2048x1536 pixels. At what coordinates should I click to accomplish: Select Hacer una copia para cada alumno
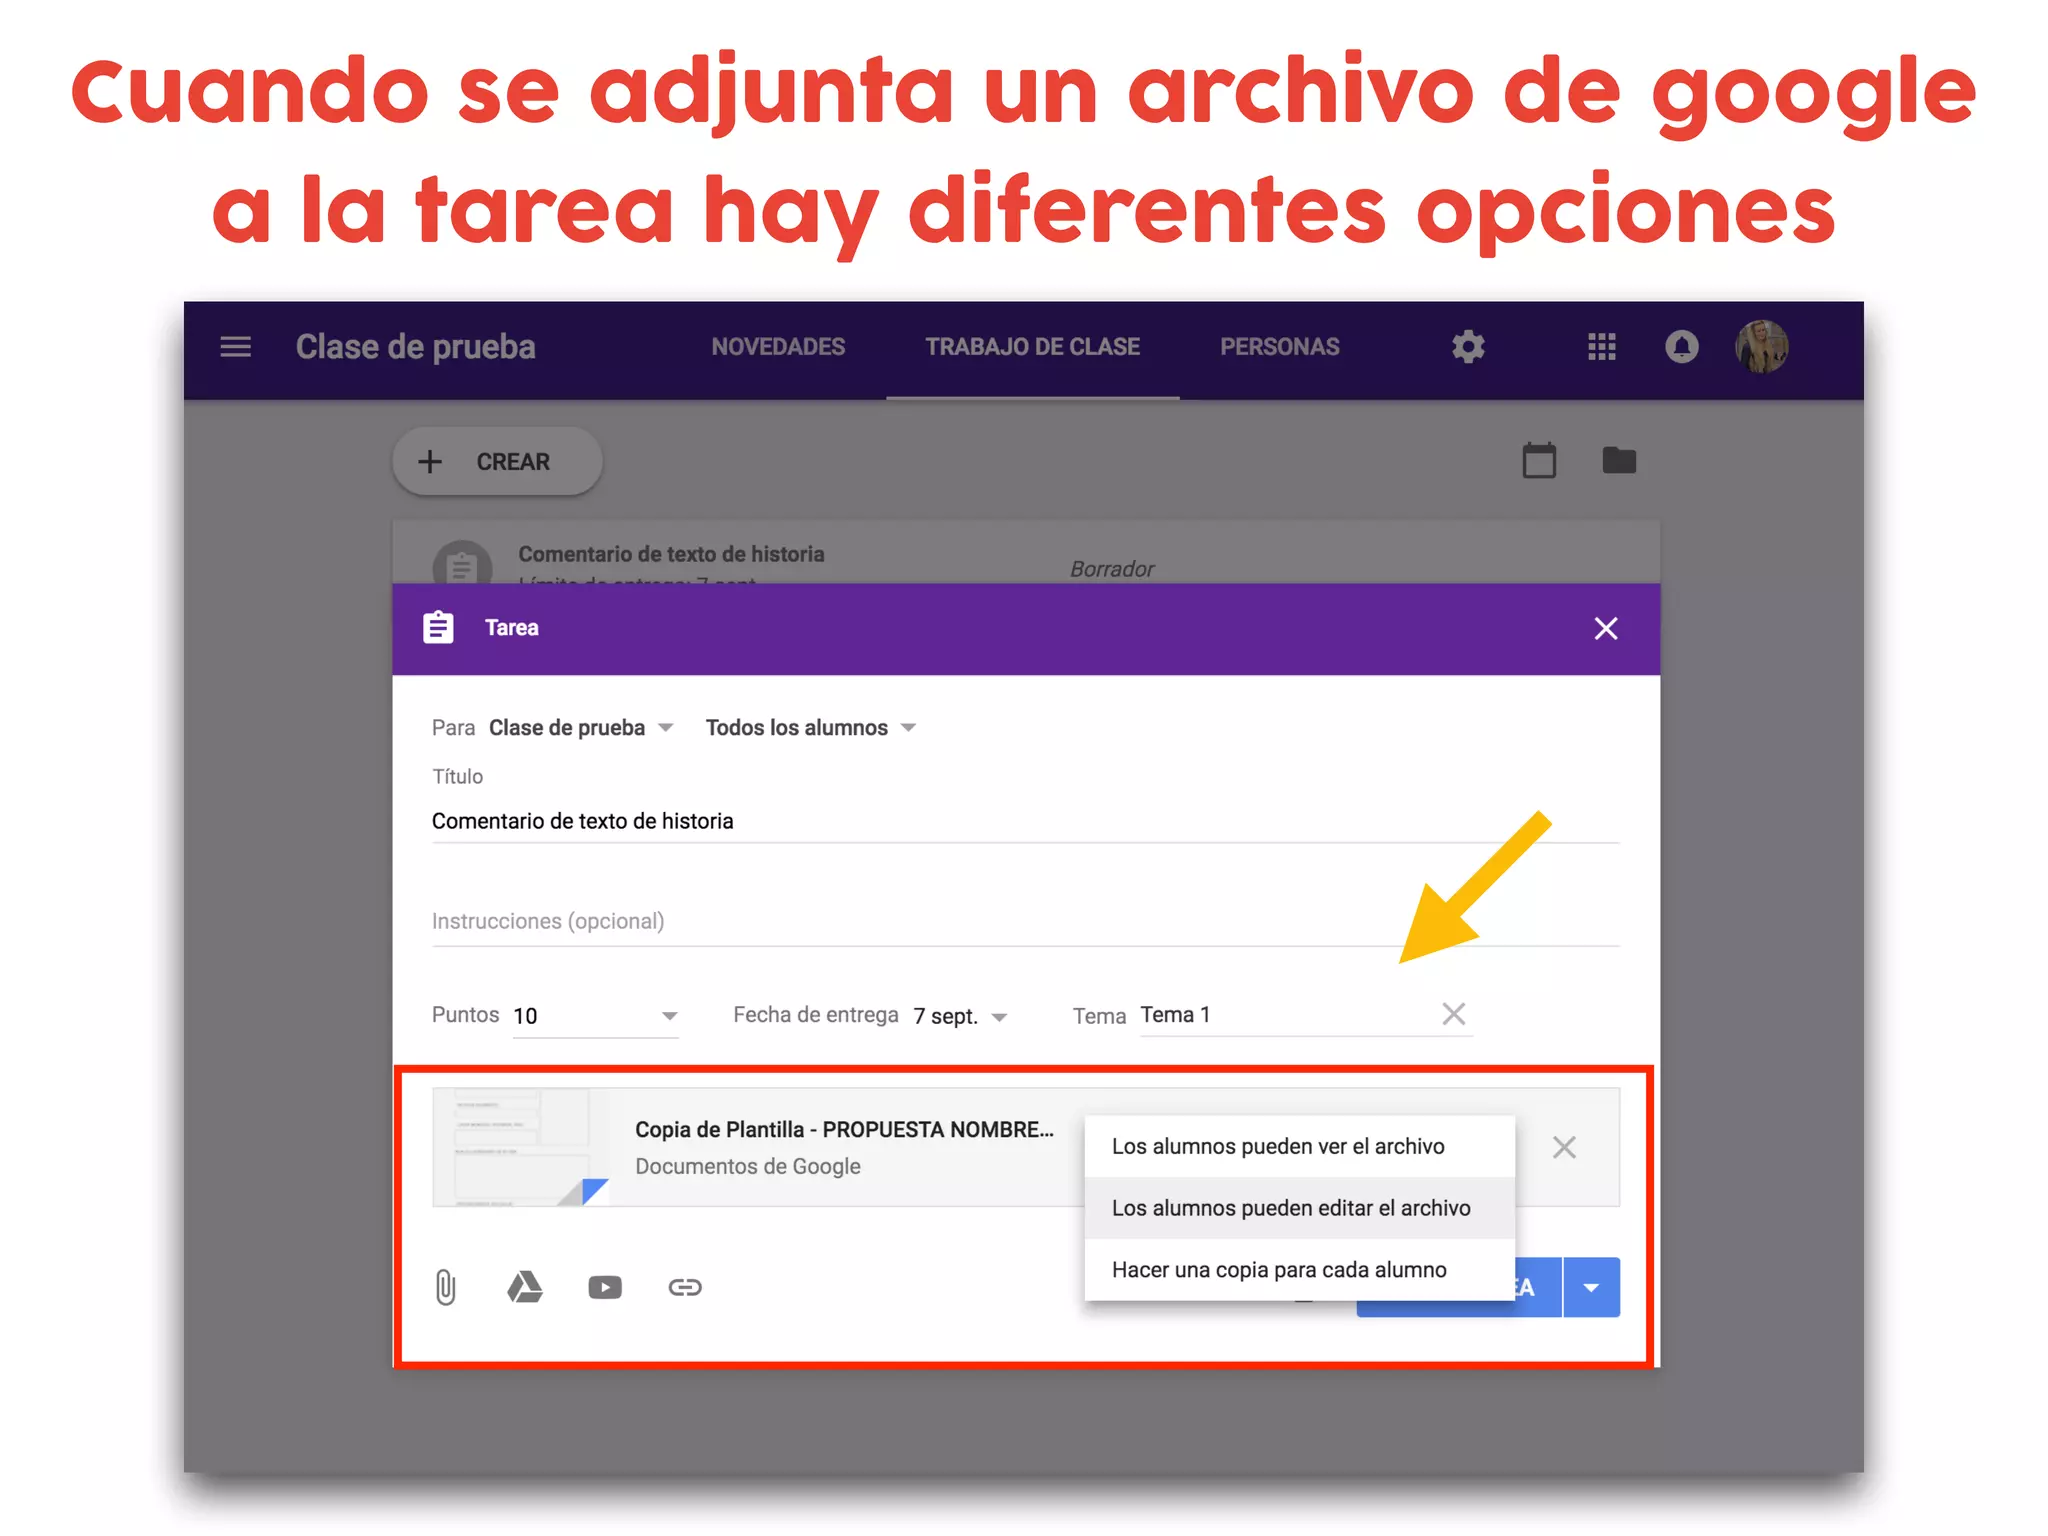tap(1299, 1270)
